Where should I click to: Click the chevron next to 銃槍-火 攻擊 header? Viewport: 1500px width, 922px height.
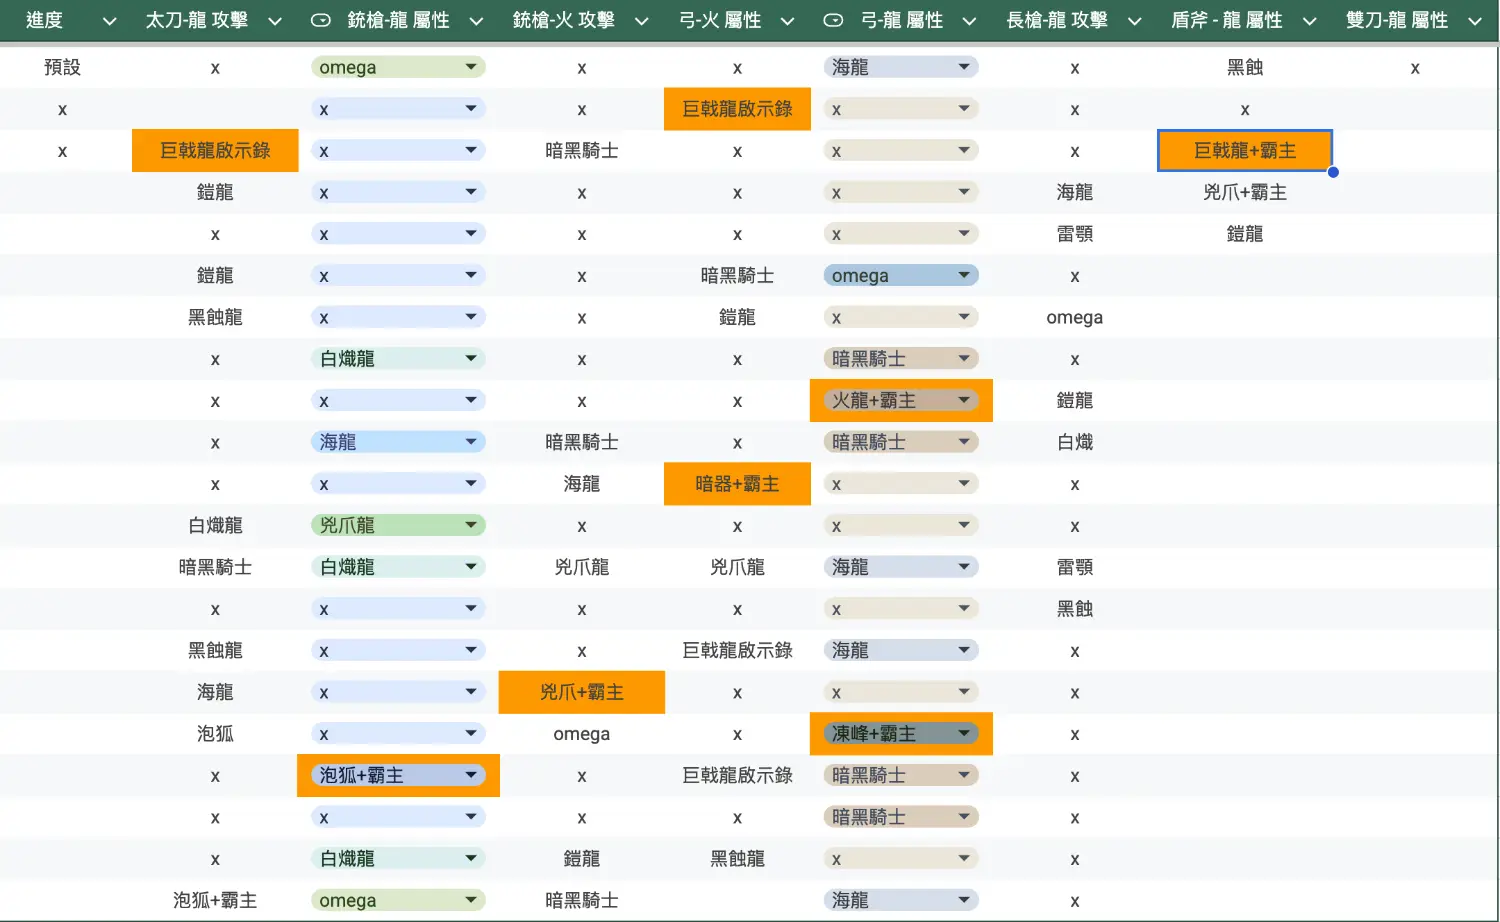coord(642,21)
